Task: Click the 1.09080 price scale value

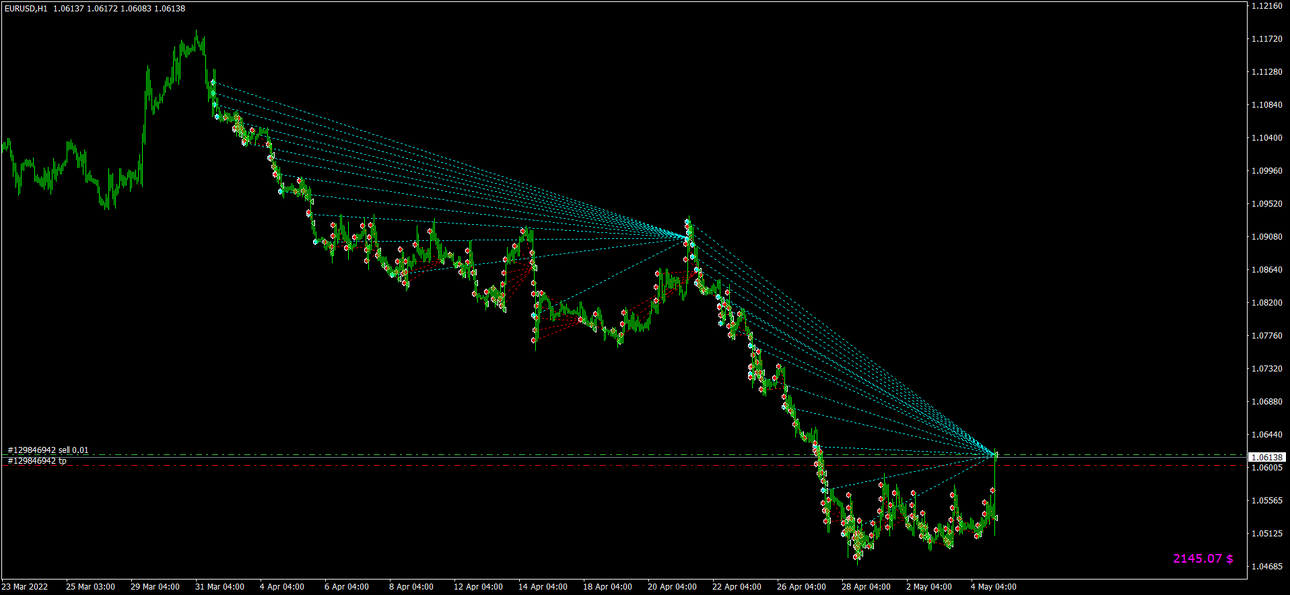Action: click(x=1265, y=237)
